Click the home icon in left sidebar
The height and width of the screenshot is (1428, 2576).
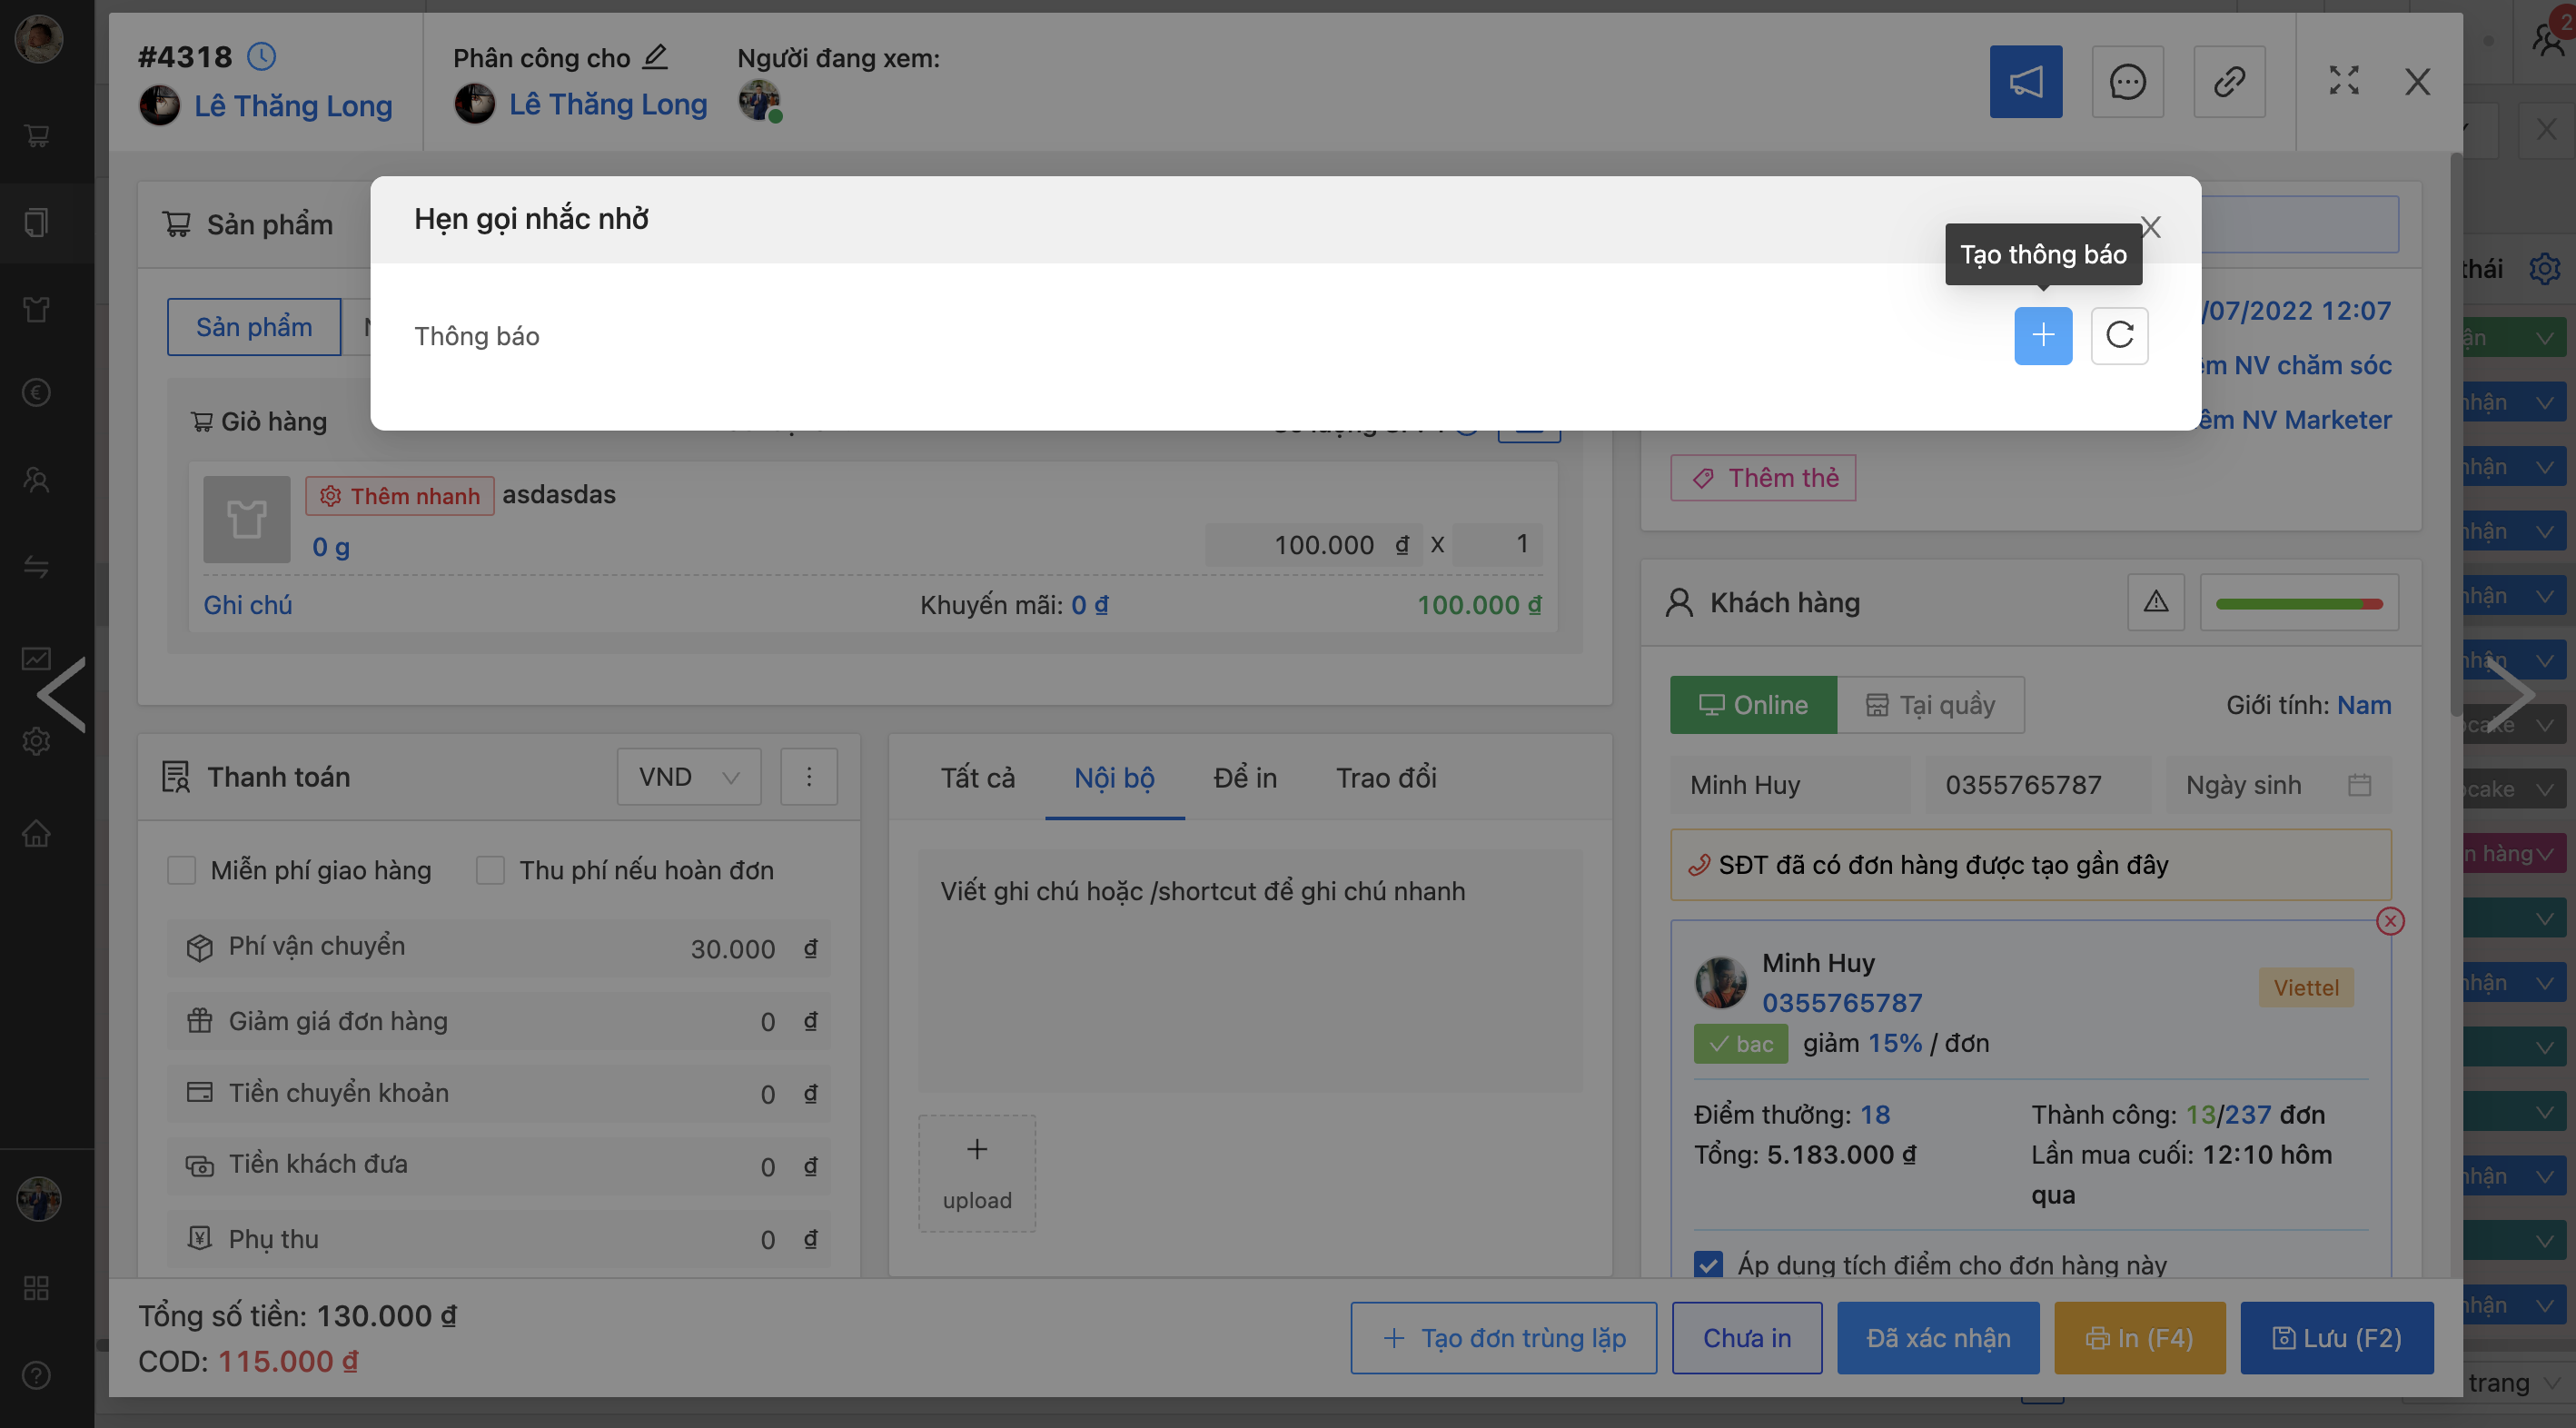tap(37, 833)
